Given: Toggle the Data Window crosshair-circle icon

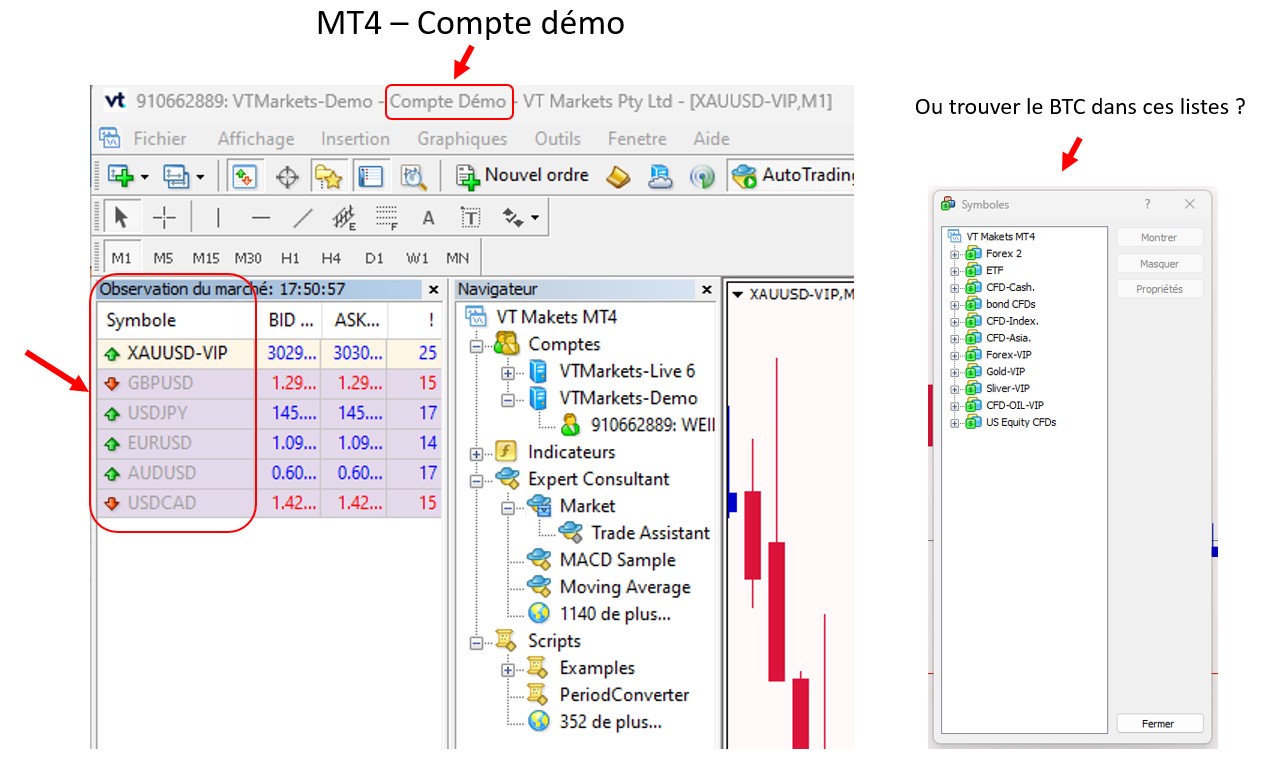Looking at the screenshot, I should [x=287, y=177].
